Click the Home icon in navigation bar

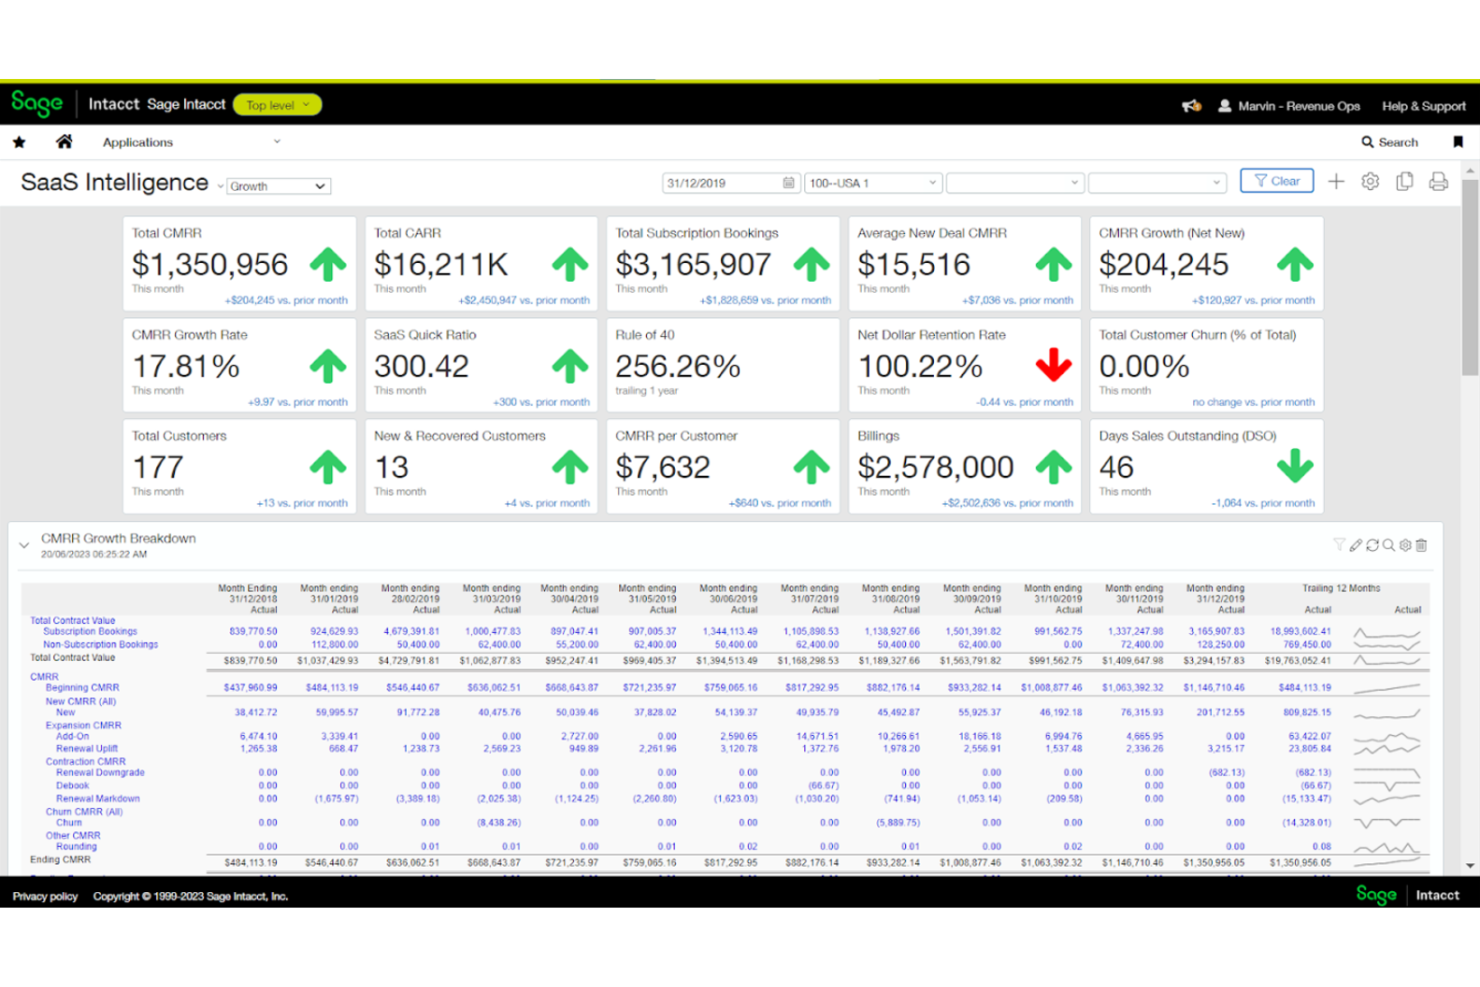(64, 142)
